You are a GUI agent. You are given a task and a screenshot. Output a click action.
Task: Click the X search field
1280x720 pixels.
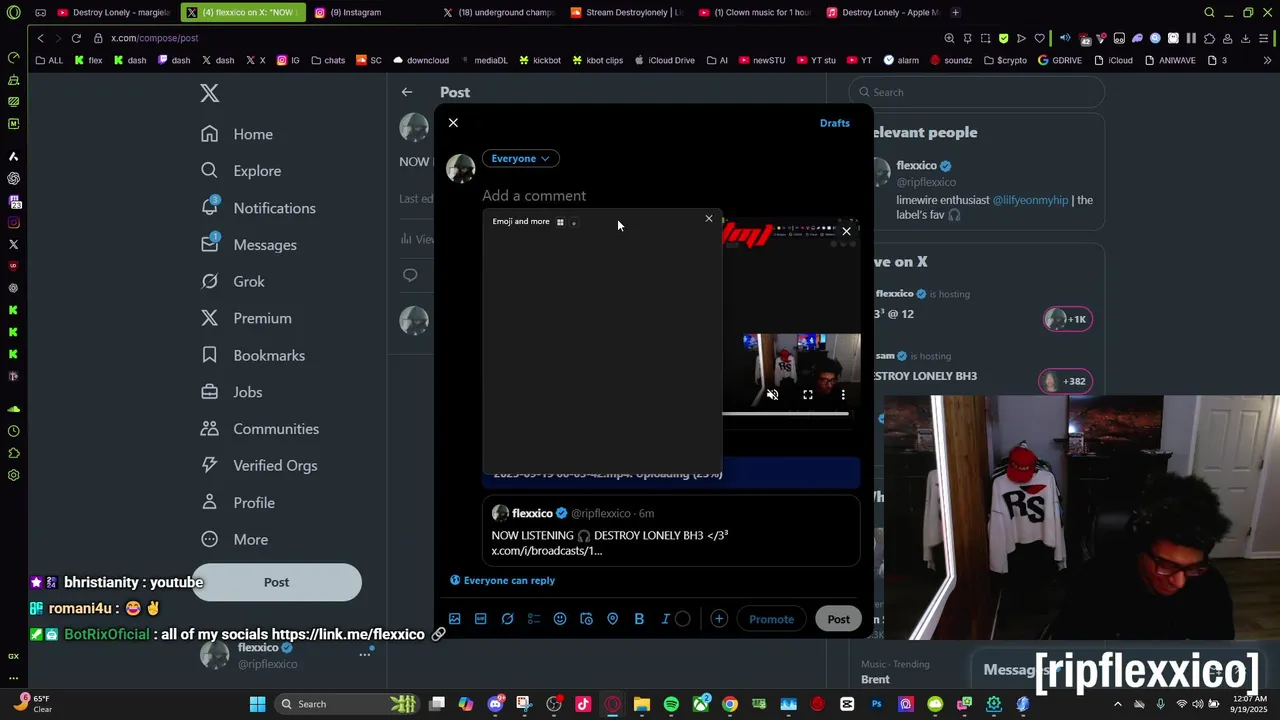click(x=977, y=92)
